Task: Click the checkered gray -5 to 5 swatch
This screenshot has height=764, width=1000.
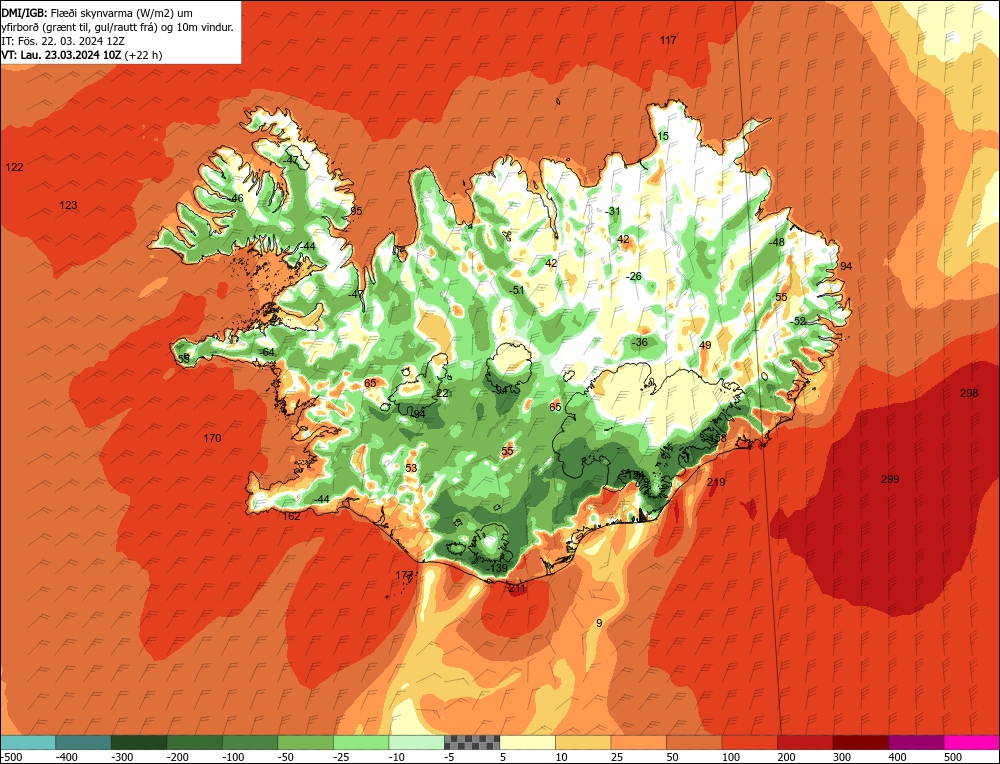Action: (472, 742)
